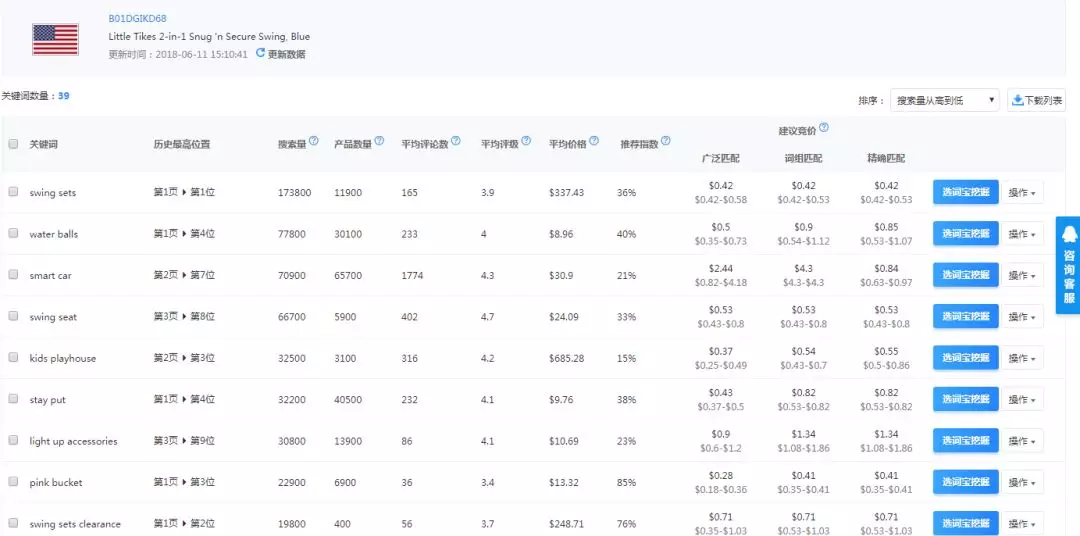Click 选词宝挖掘 for swing sets clearance

pos(966,523)
